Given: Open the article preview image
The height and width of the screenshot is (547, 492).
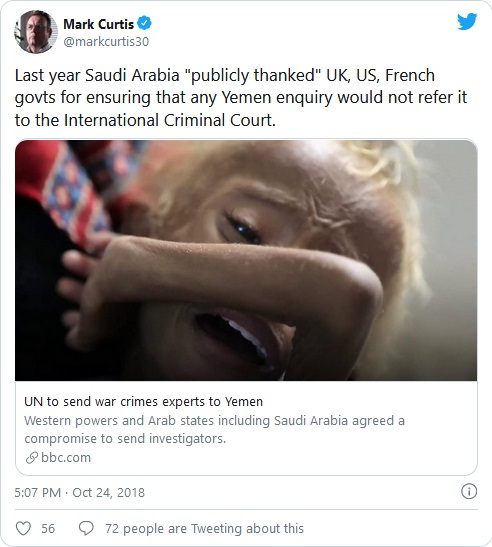Looking at the screenshot, I should 246,260.
